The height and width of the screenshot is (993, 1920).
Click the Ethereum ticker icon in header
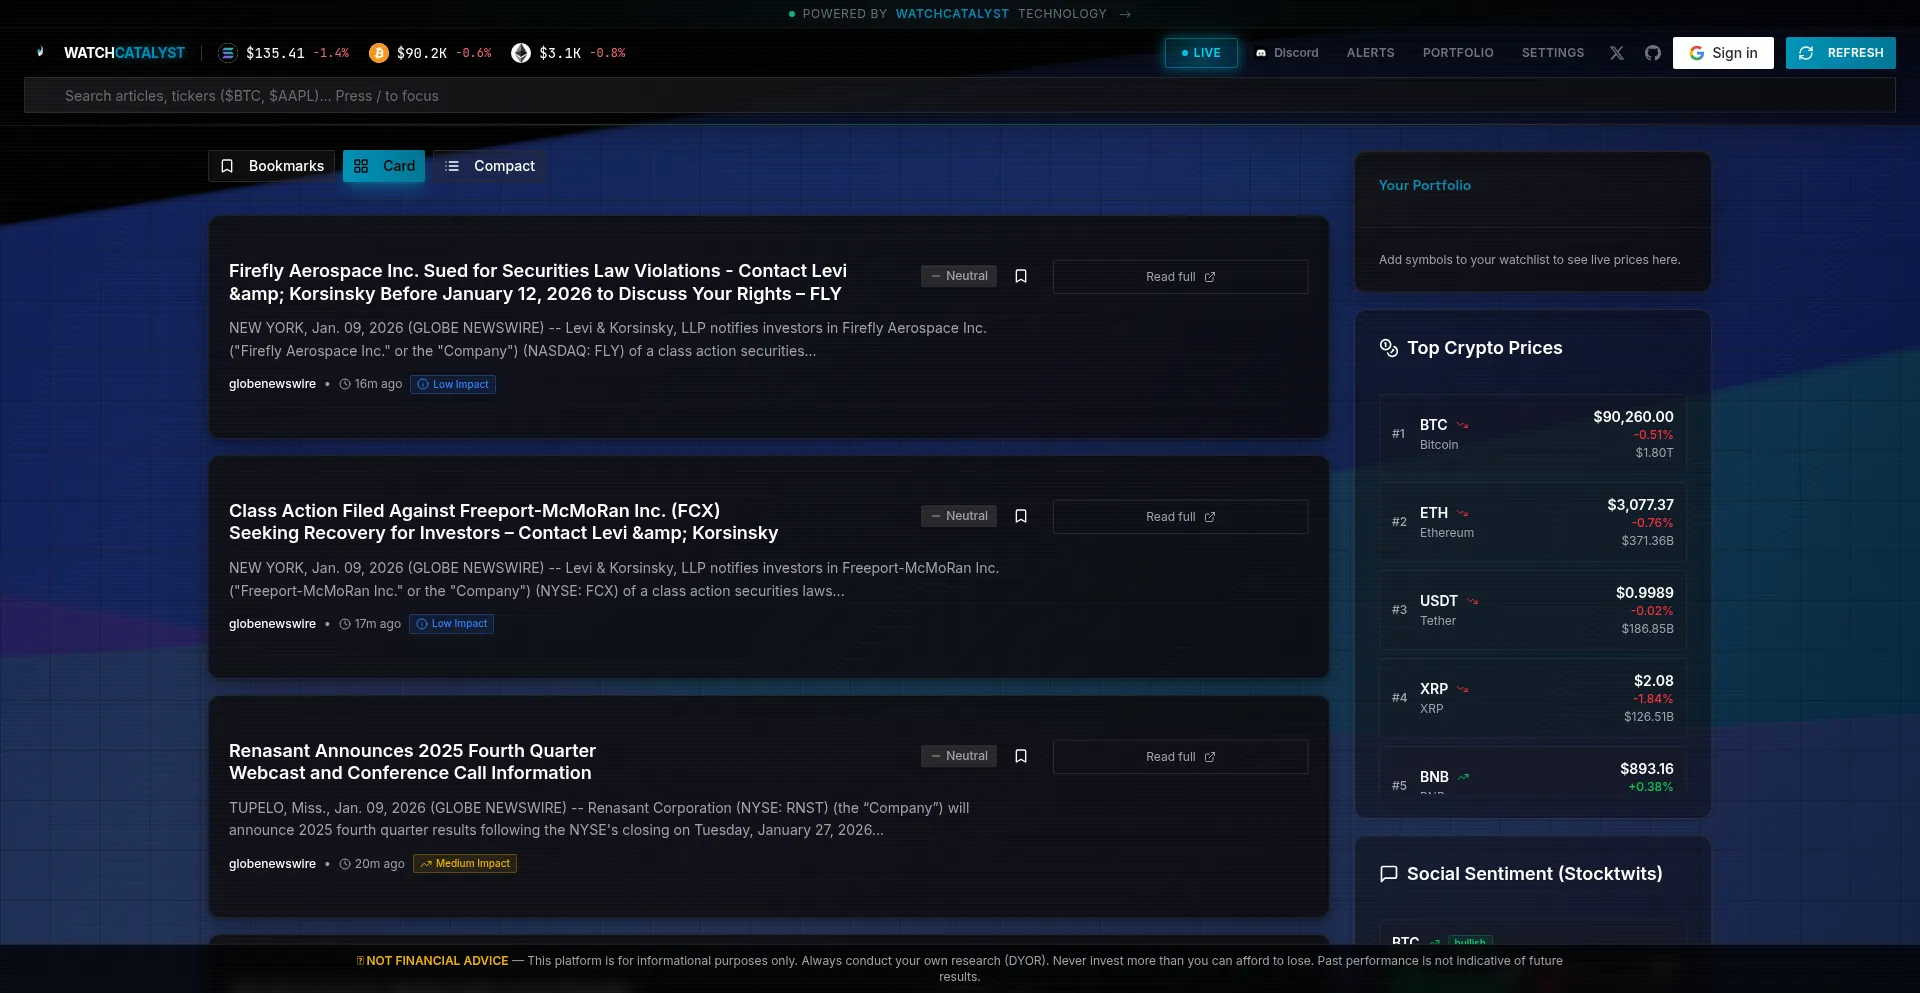pos(520,53)
